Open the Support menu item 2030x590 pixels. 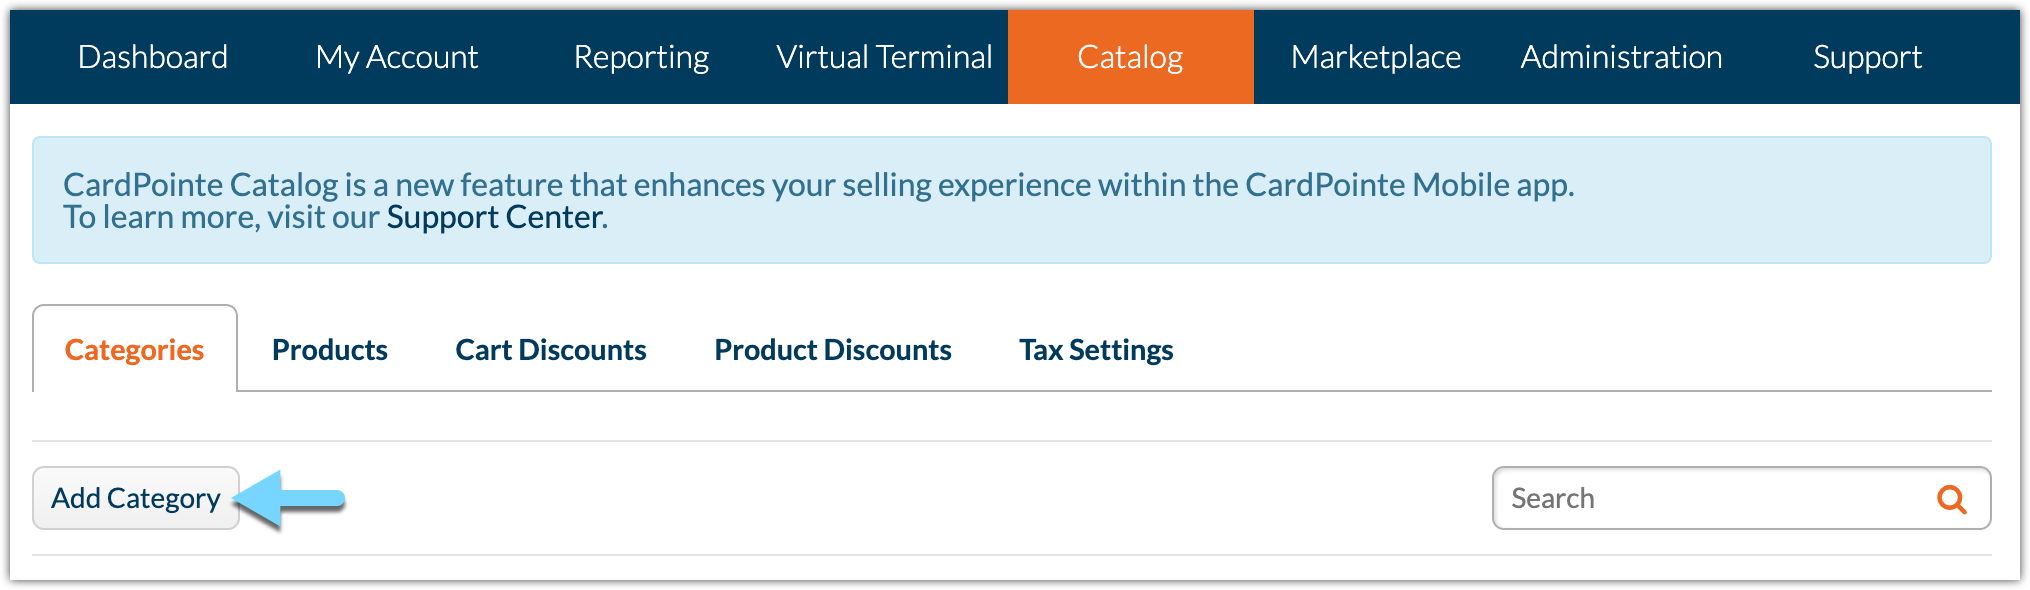(x=1867, y=57)
